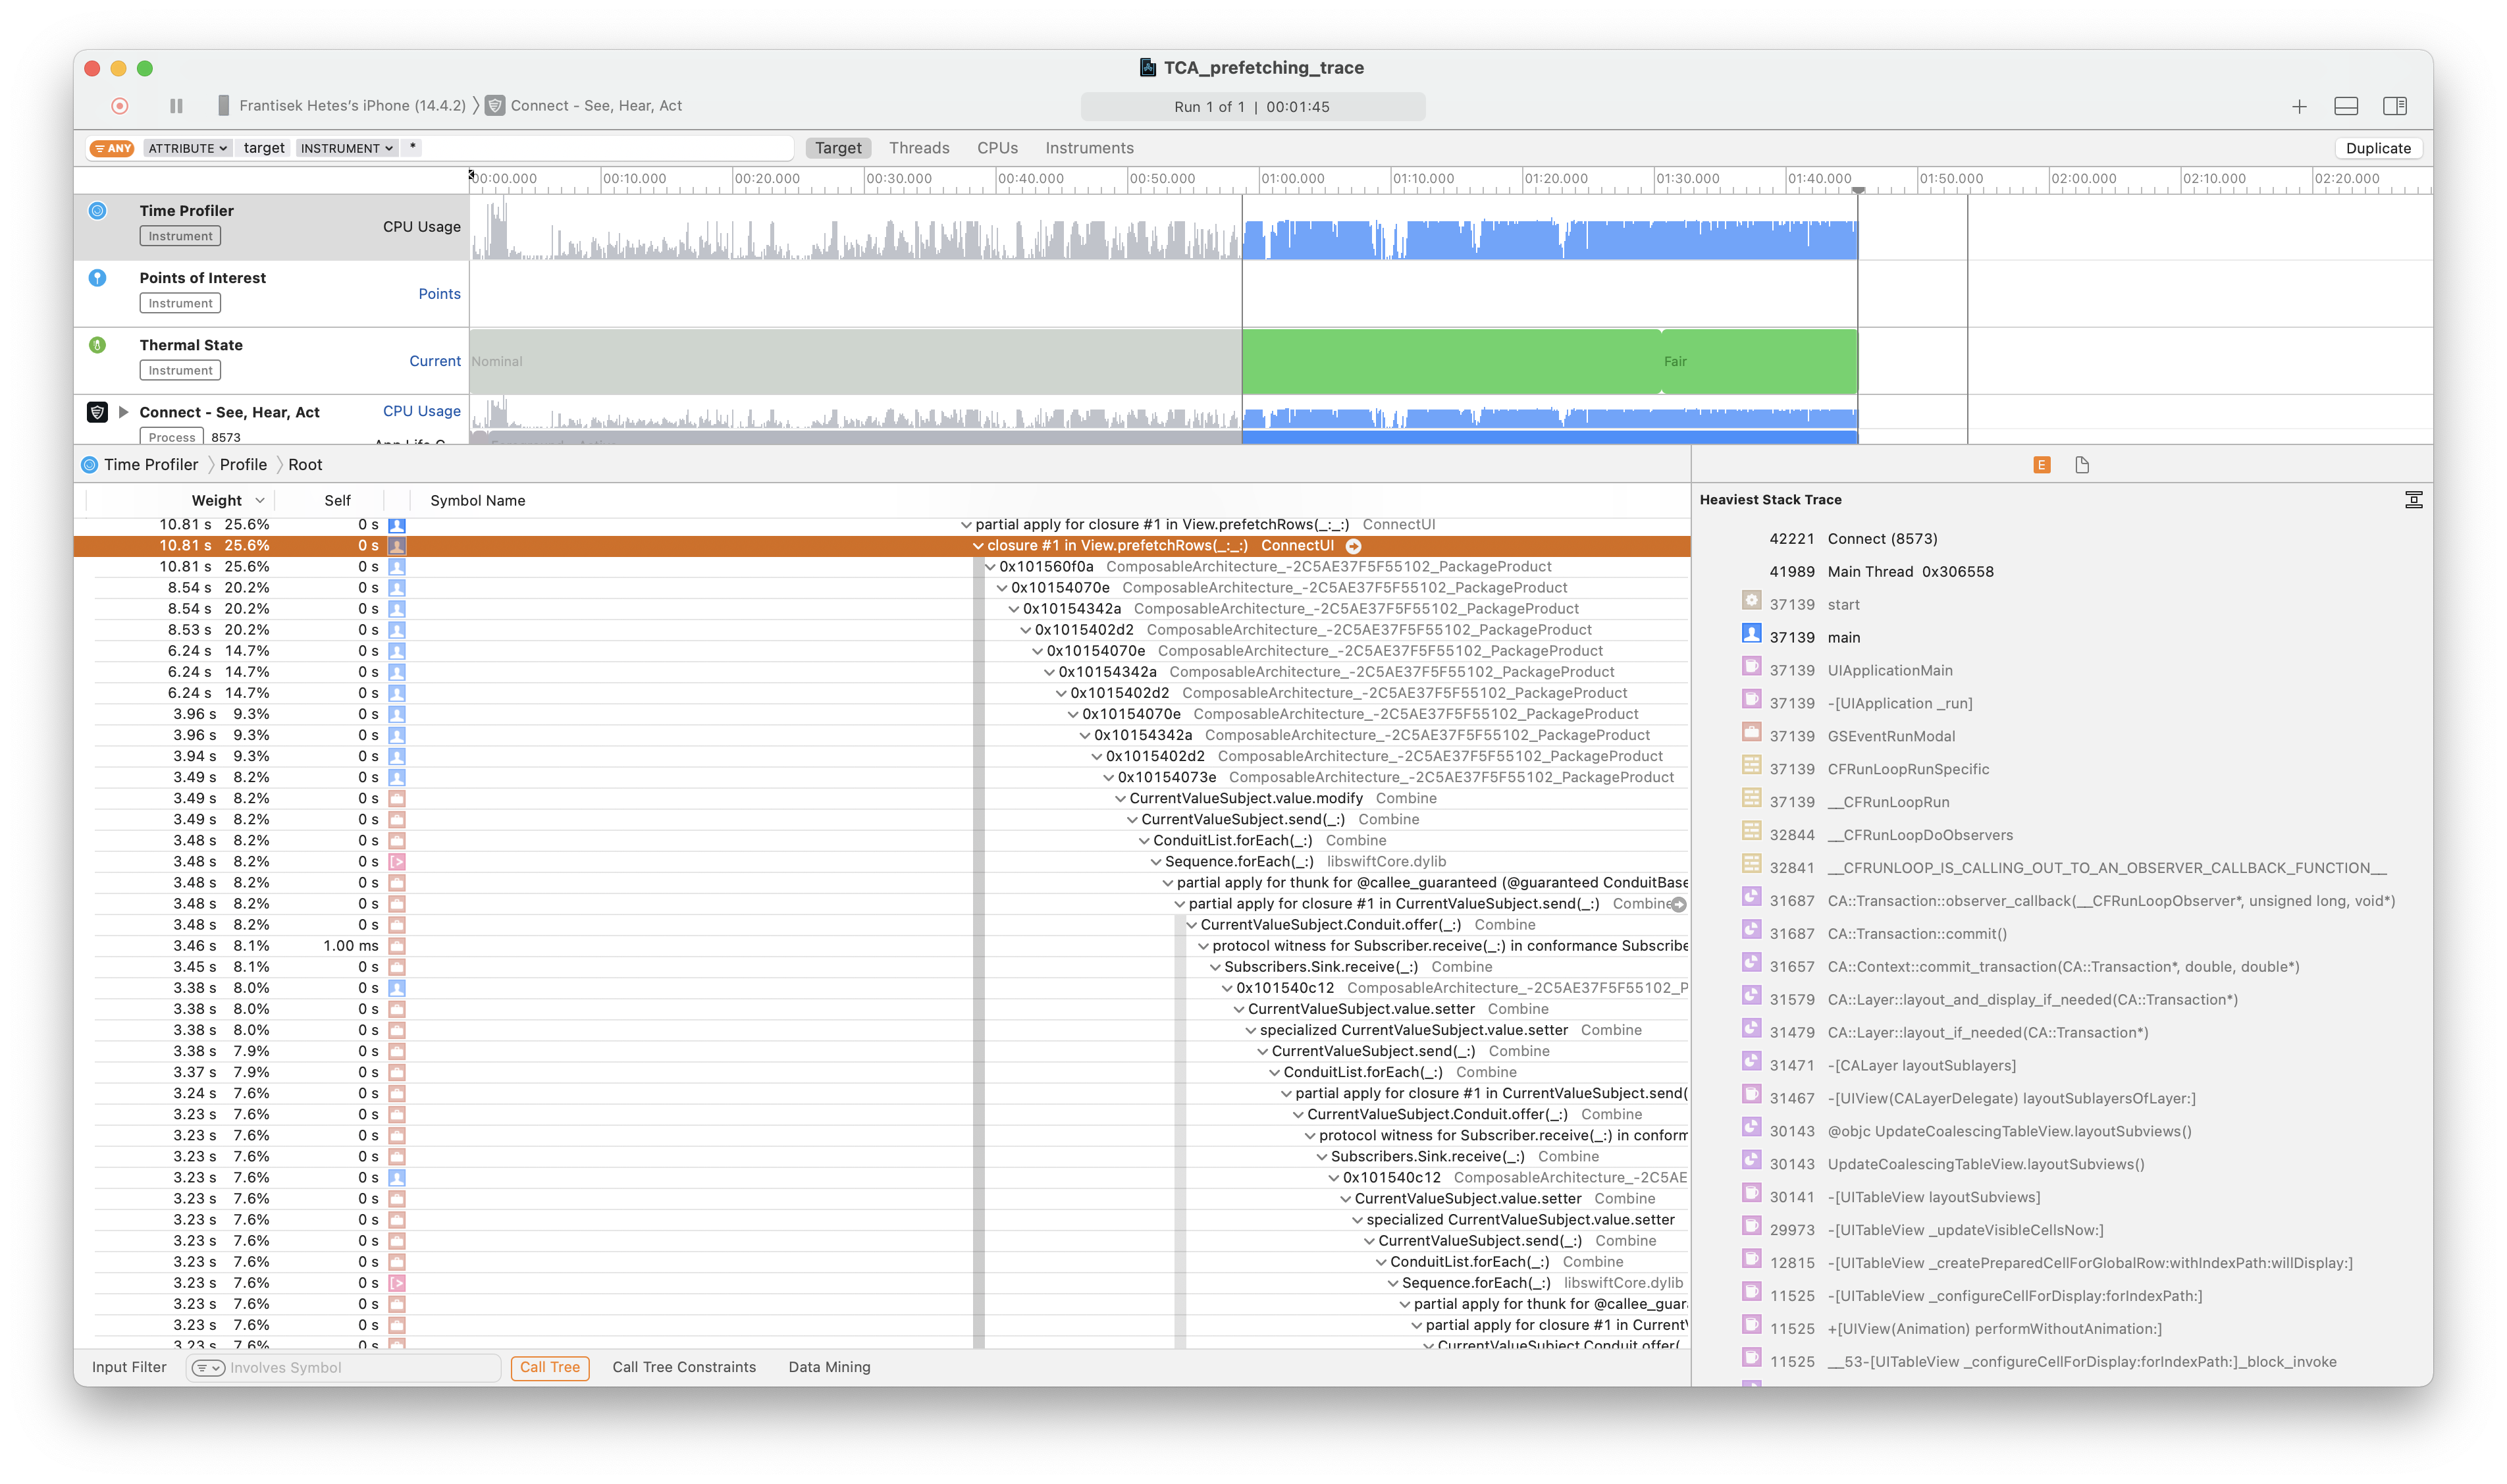Open the ATTRIBUTE filter dropdown
Screen dimensions: 2507x1484
pos(188,148)
